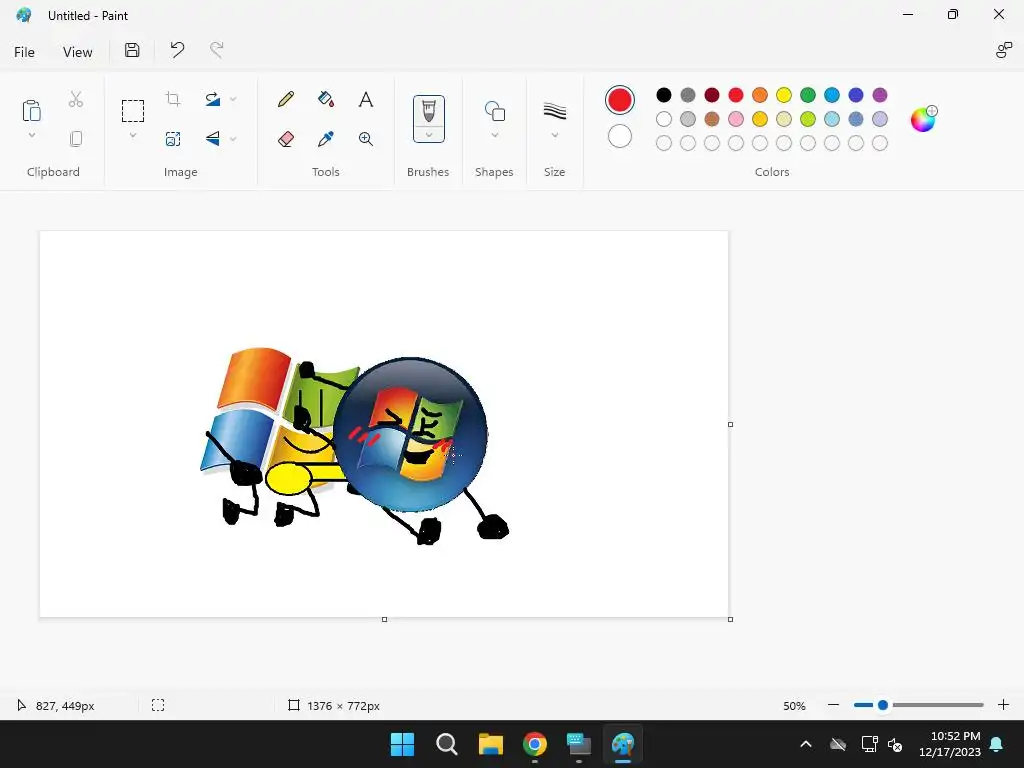Expand the Size chevron
This screenshot has height=768, width=1024.
coord(554,135)
